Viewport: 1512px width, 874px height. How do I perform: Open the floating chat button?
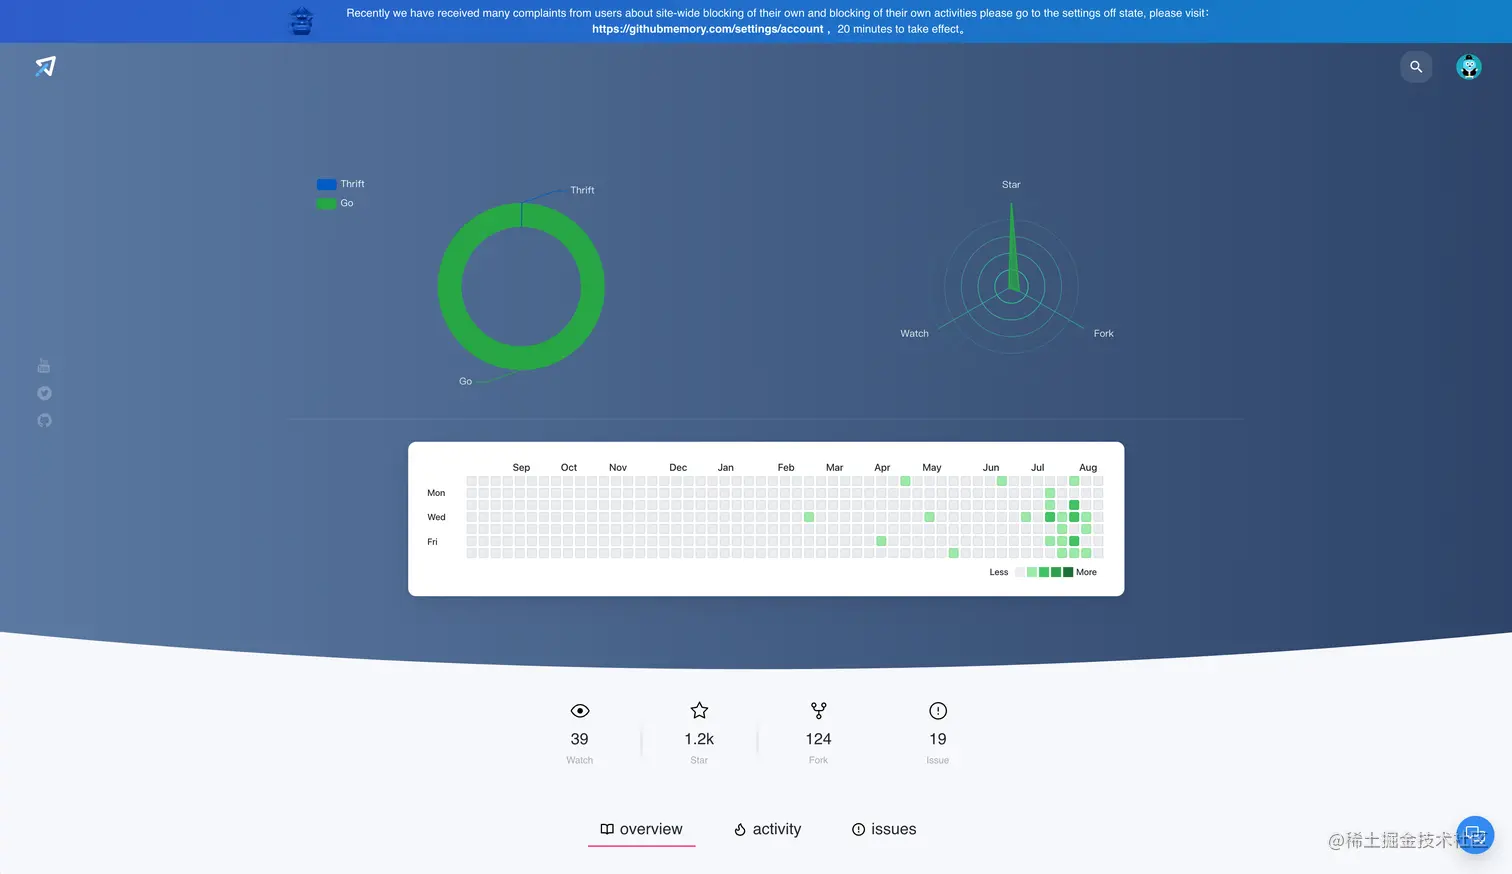(1475, 835)
